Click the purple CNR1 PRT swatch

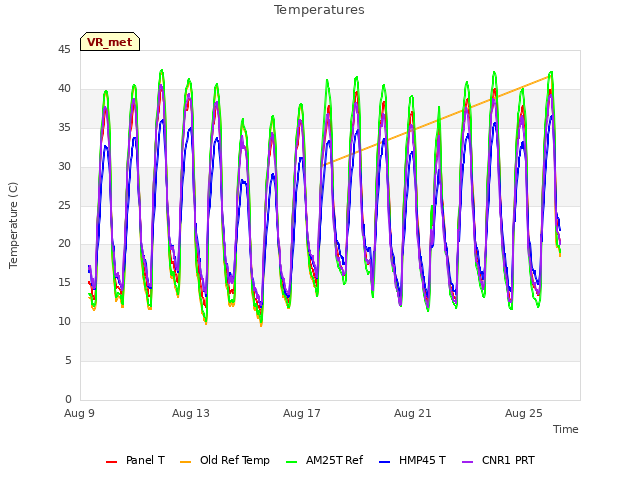467,462
